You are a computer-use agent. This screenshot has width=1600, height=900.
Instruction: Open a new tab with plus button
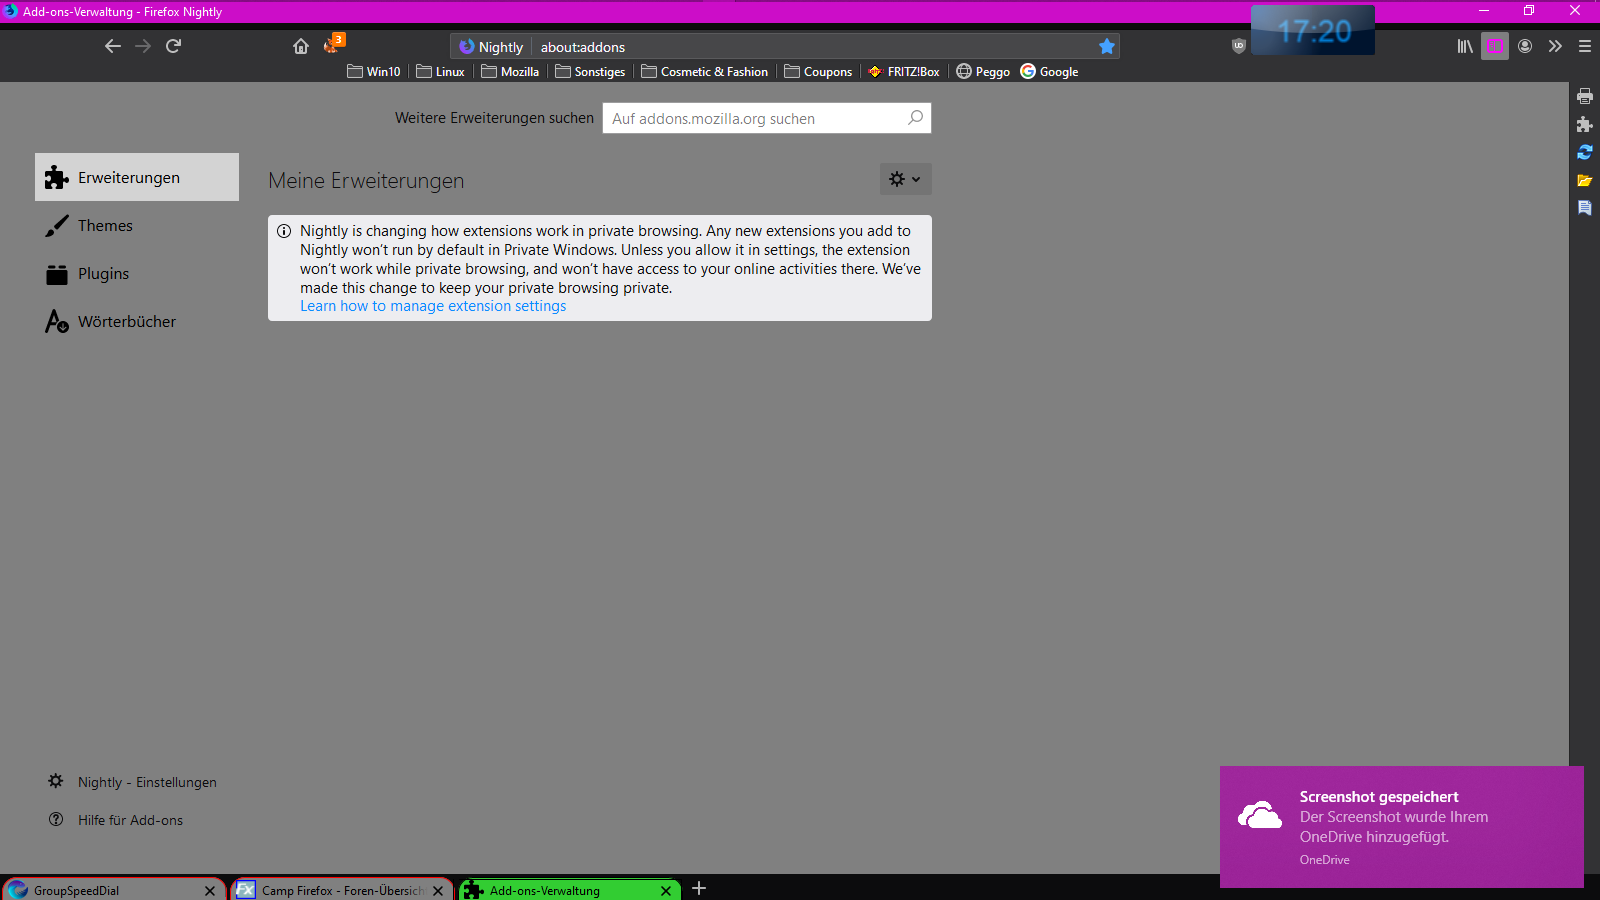699,888
